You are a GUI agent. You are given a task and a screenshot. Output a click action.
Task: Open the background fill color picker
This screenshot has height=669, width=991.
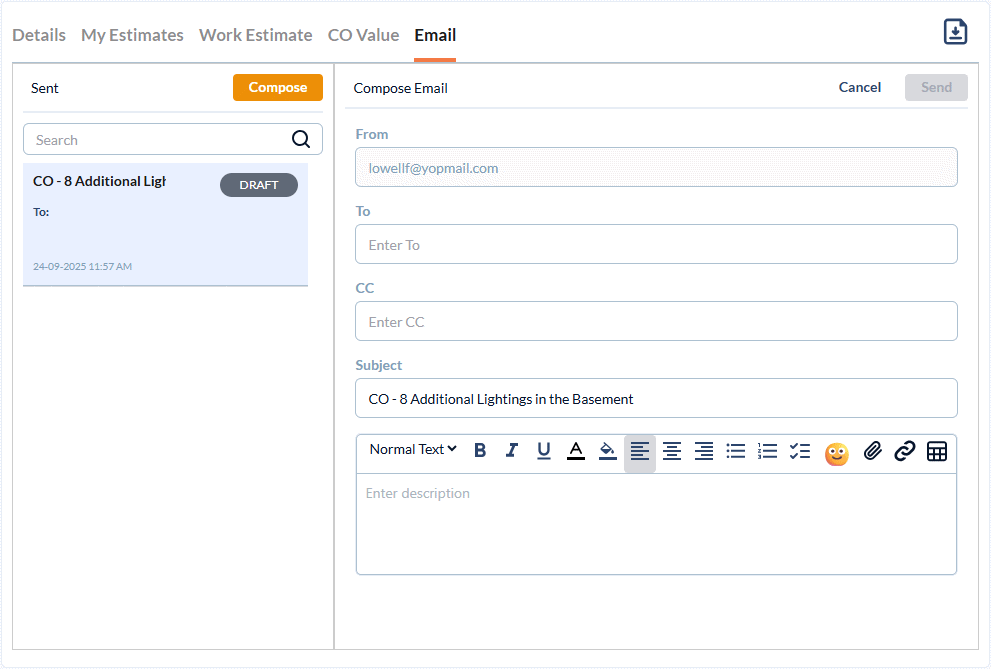[607, 450]
